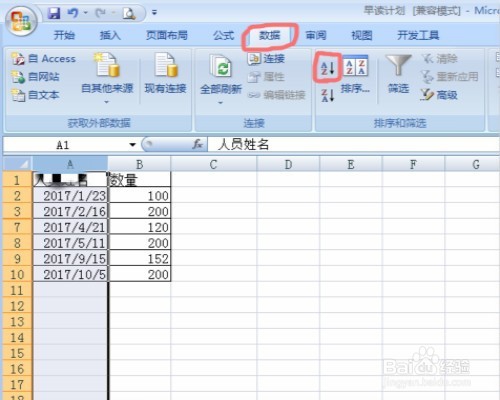
Task: Import data 自网站
Action: (35, 77)
